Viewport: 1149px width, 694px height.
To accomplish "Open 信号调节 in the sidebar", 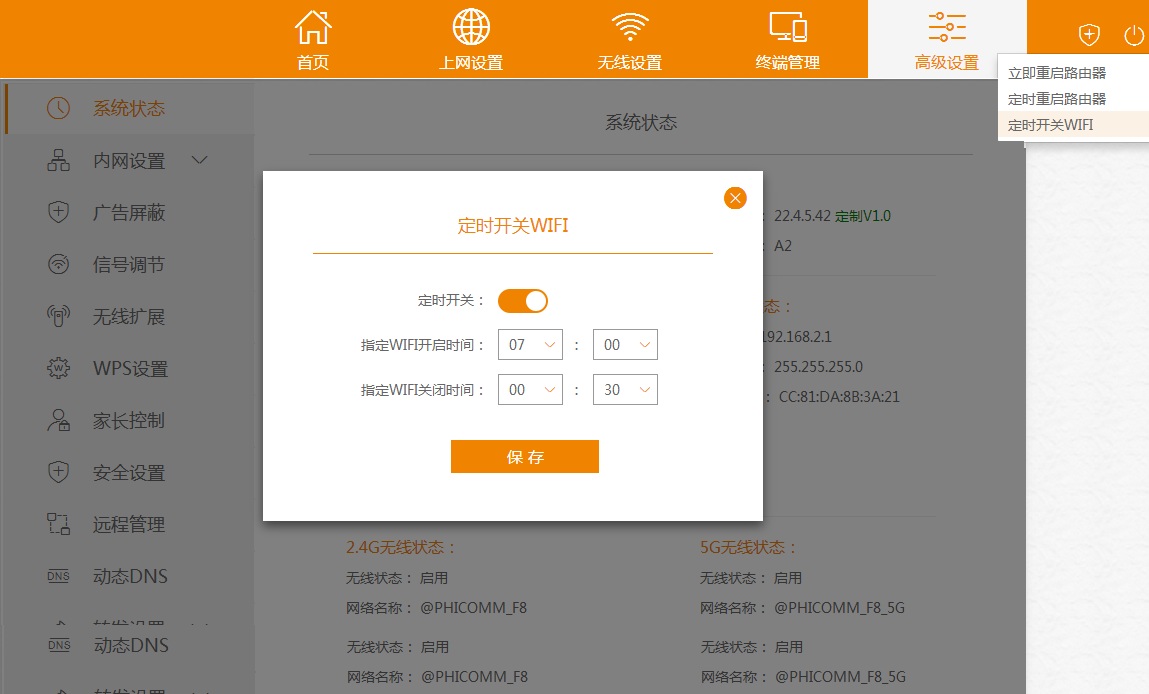I will (x=129, y=265).
